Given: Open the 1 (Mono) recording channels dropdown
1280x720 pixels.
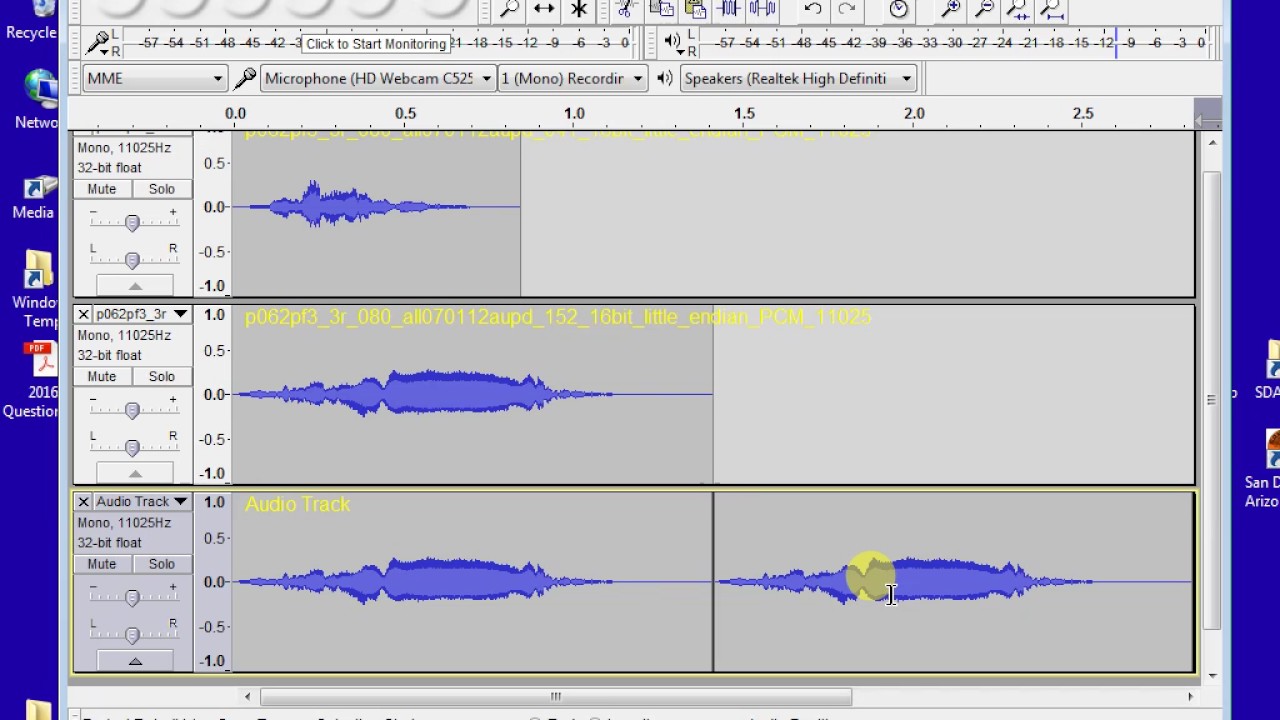Looking at the screenshot, I should pos(572,78).
